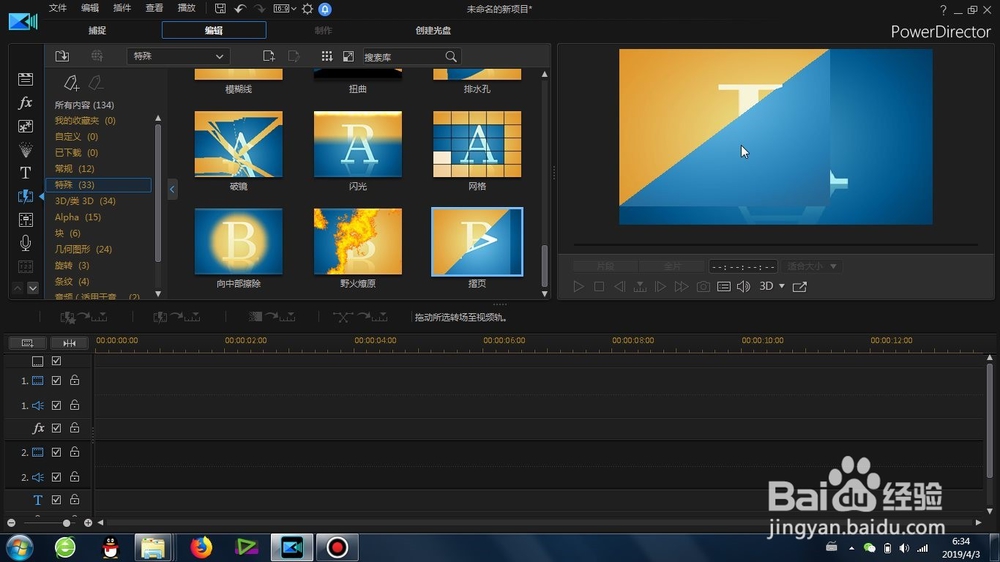Open the Voice-Over microphone room
This screenshot has height=562, width=1000.
(26, 243)
